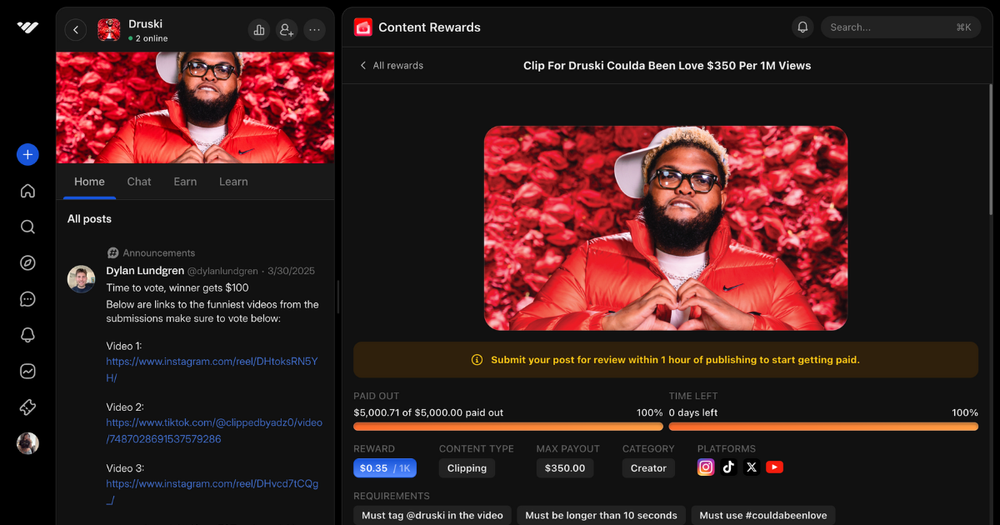Click the add member icon in Druski header
The image size is (1000, 525).
coord(287,30)
